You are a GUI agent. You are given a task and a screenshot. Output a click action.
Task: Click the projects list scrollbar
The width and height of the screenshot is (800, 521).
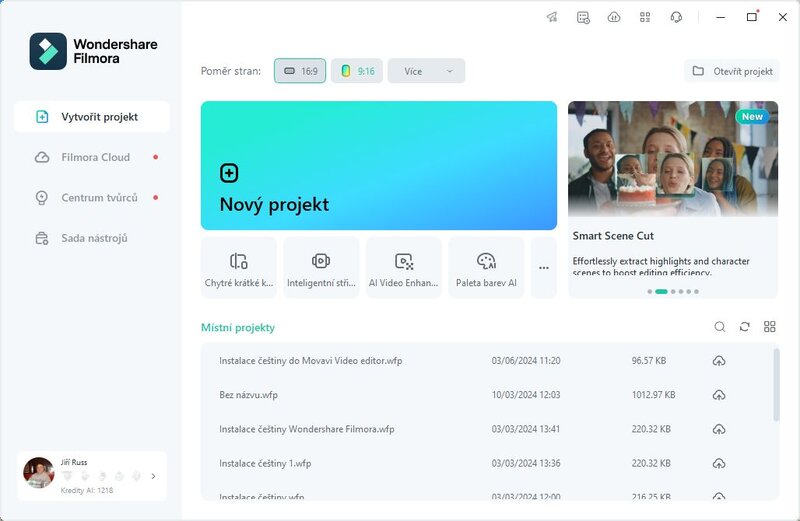point(776,385)
